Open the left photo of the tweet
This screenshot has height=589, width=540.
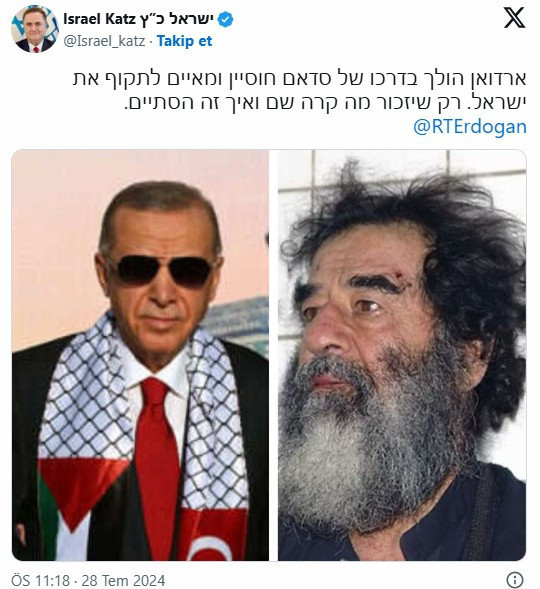[140, 355]
